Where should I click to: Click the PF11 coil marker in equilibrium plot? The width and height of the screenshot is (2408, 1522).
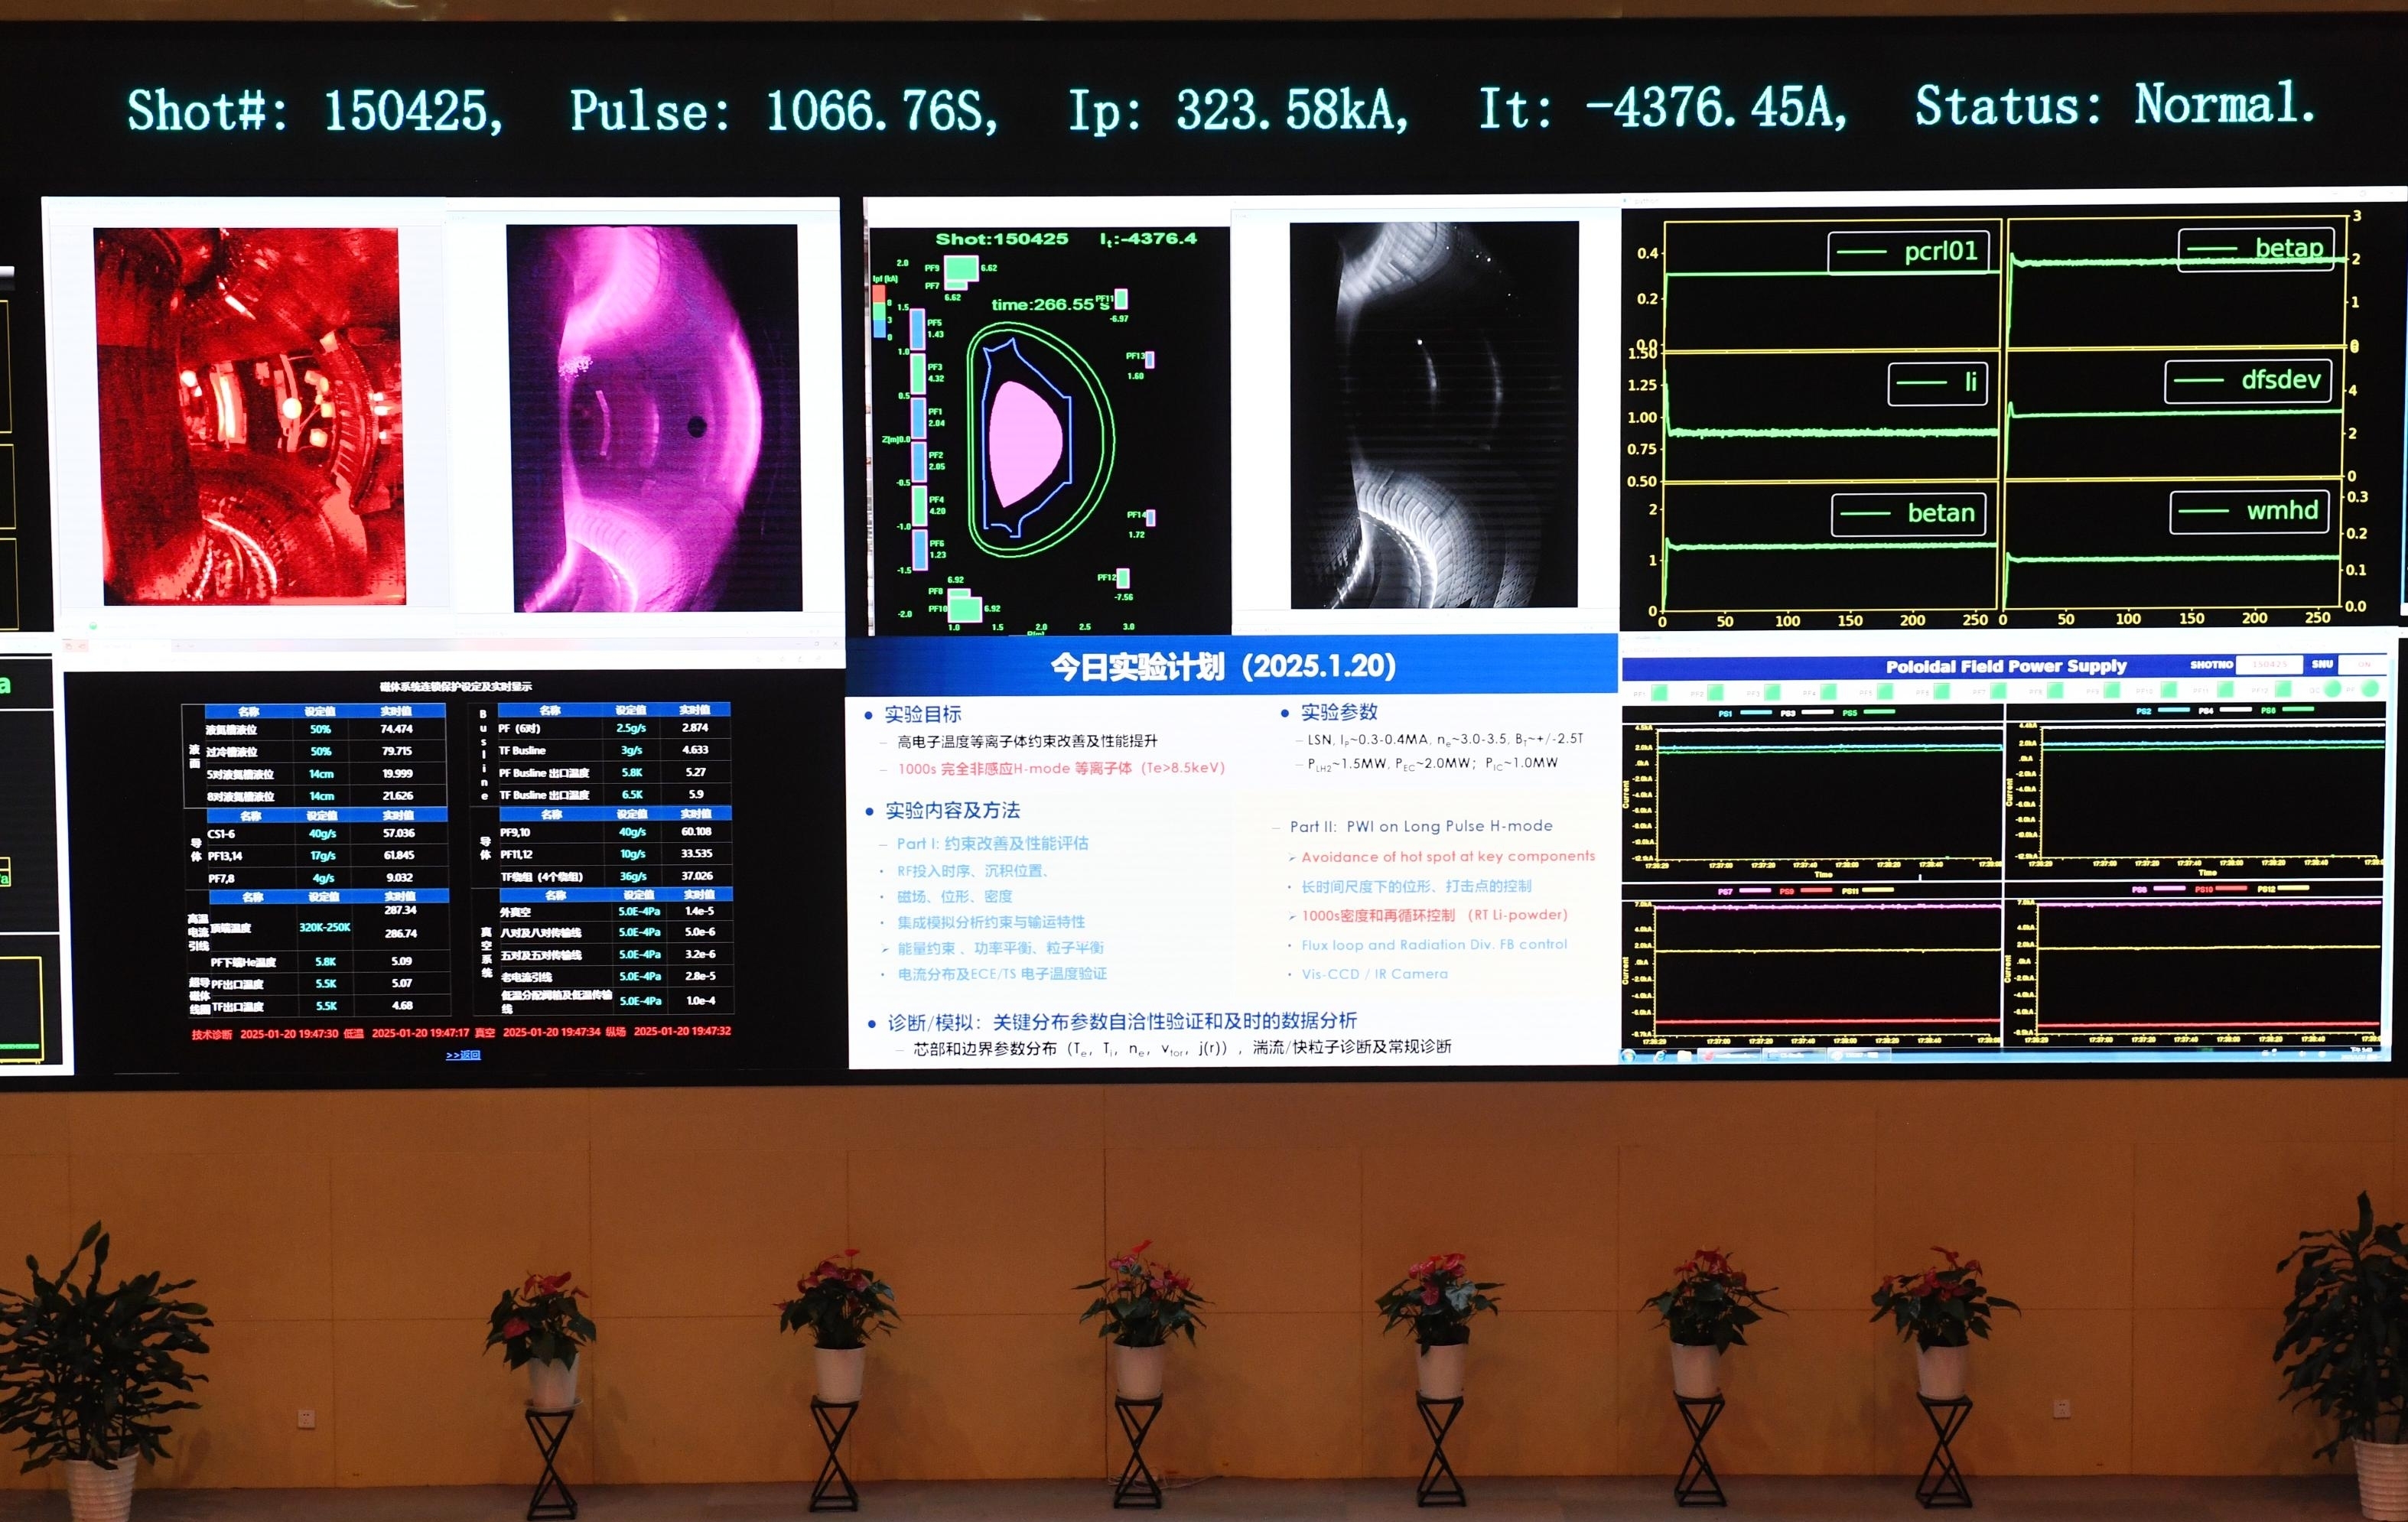point(1121,300)
